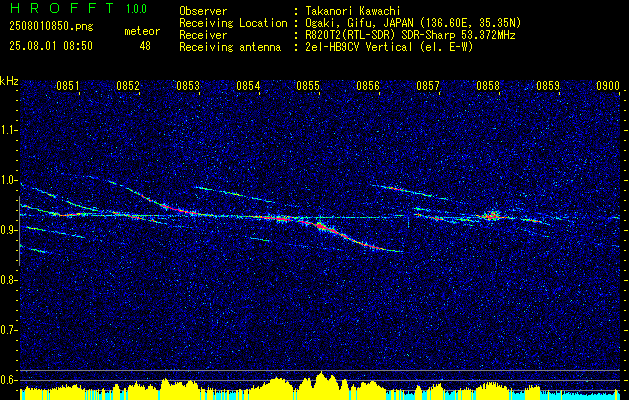The height and width of the screenshot is (400, 629).
Task: Click the kHz axis unit label
Action: (x=9, y=81)
